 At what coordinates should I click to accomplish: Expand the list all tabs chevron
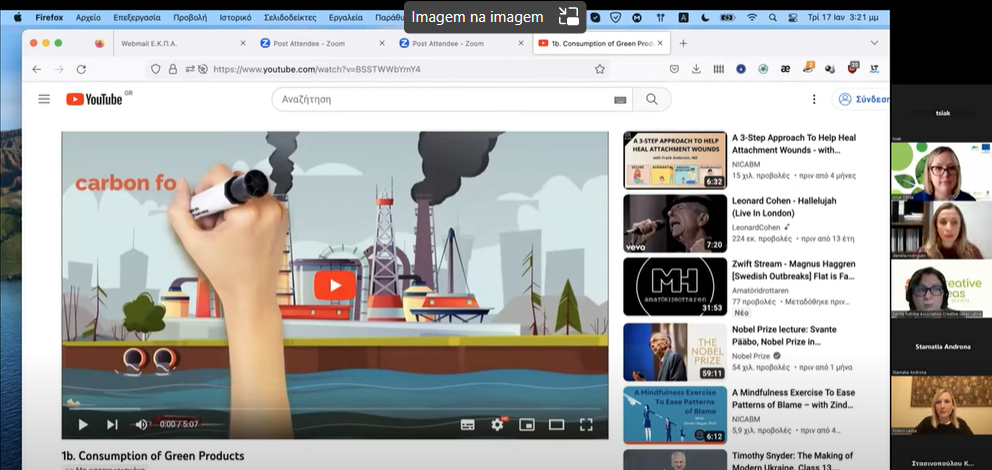pos(874,43)
